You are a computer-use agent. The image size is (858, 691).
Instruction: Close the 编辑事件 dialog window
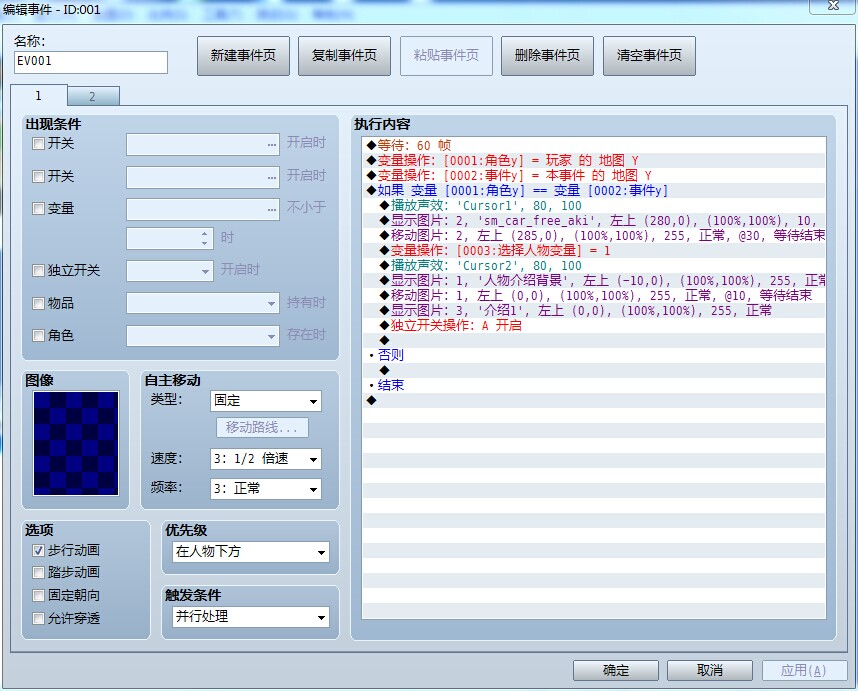833,6
